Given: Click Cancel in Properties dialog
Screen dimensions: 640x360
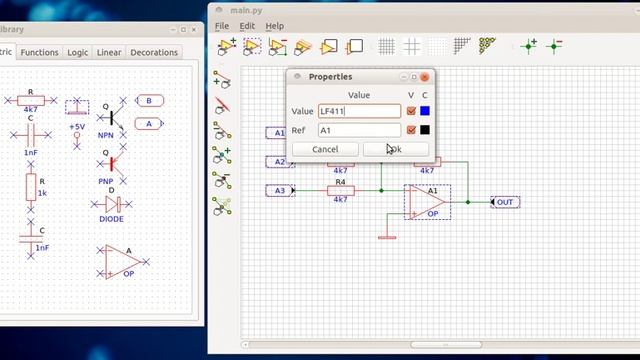Looking at the screenshot, I should [325, 149].
